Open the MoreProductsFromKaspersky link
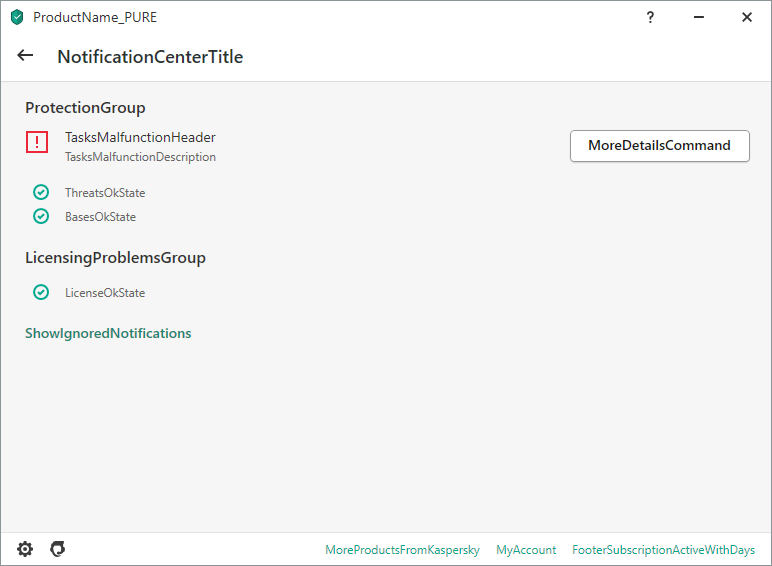This screenshot has width=772, height=566. click(x=402, y=550)
